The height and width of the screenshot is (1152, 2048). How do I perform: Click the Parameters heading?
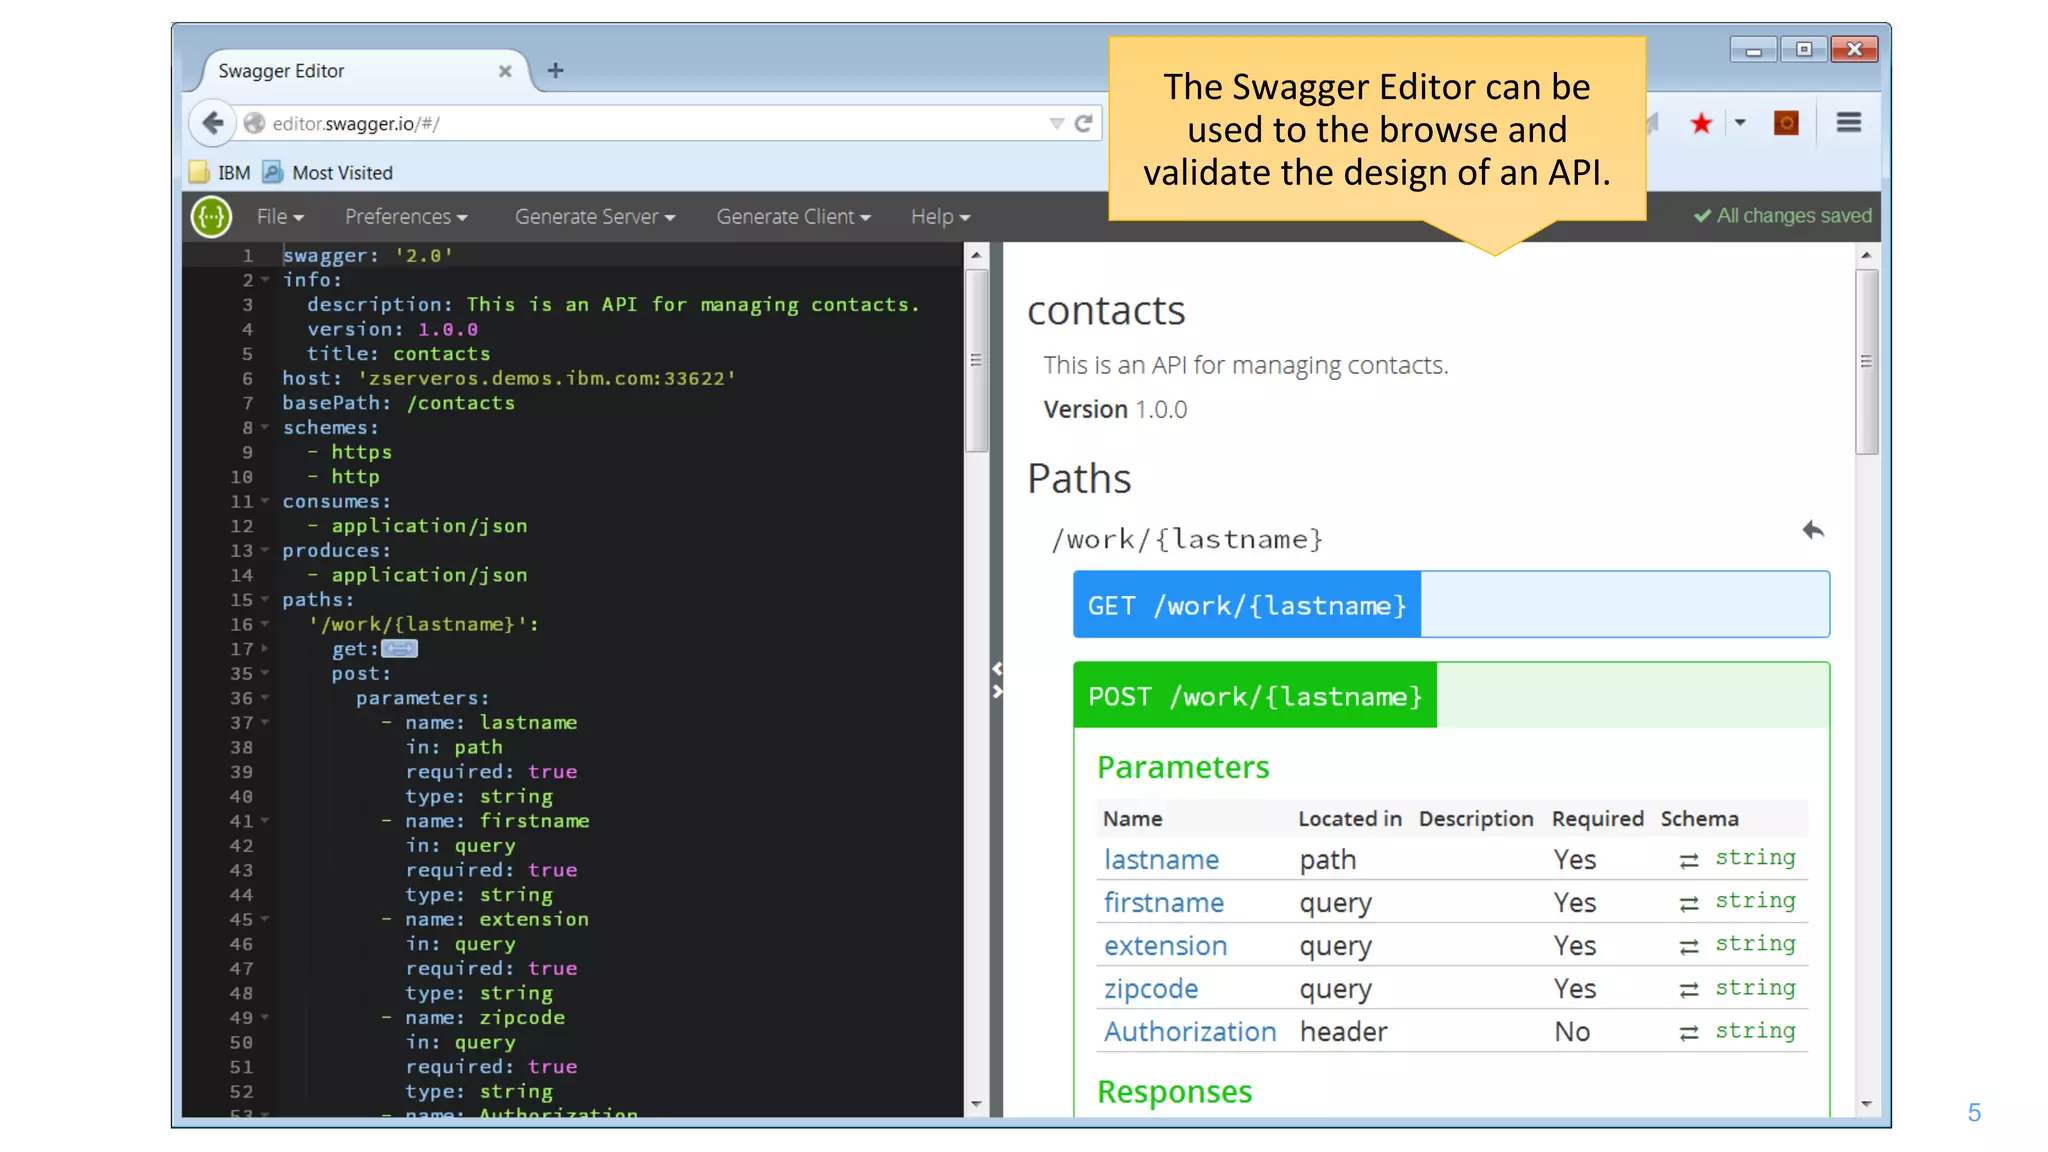1183,766
